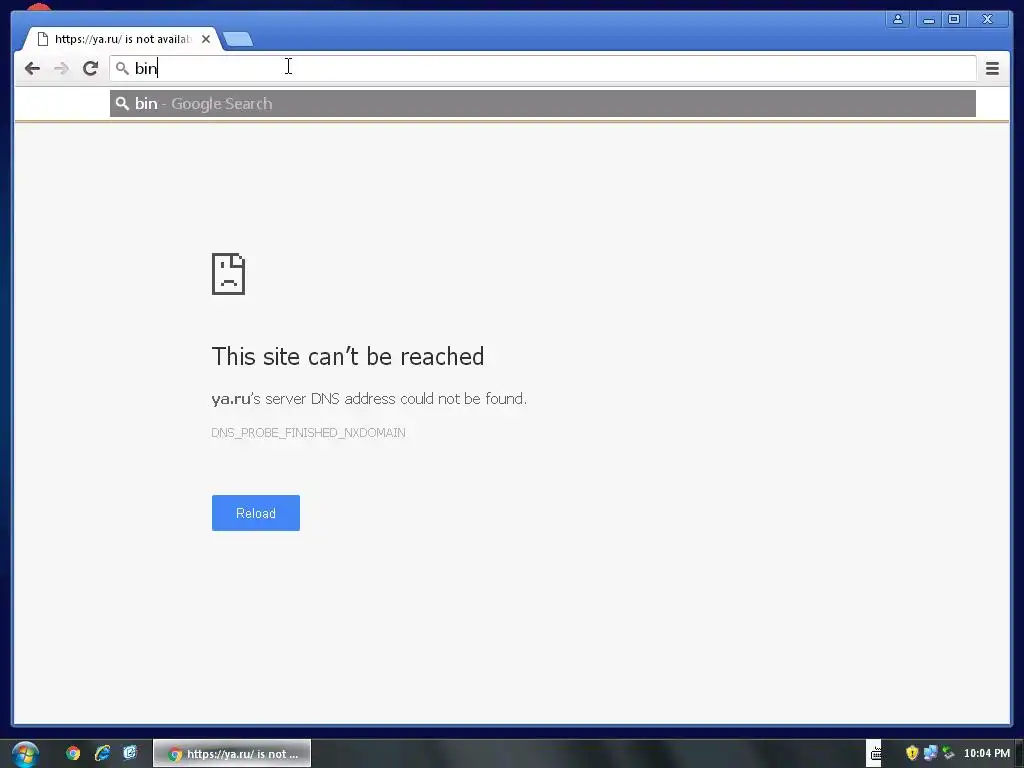This screenshot has width=1024, height=768.
Task: Launch Chrome from taskbar pinned icon
Action: click(x=73, y=754)
